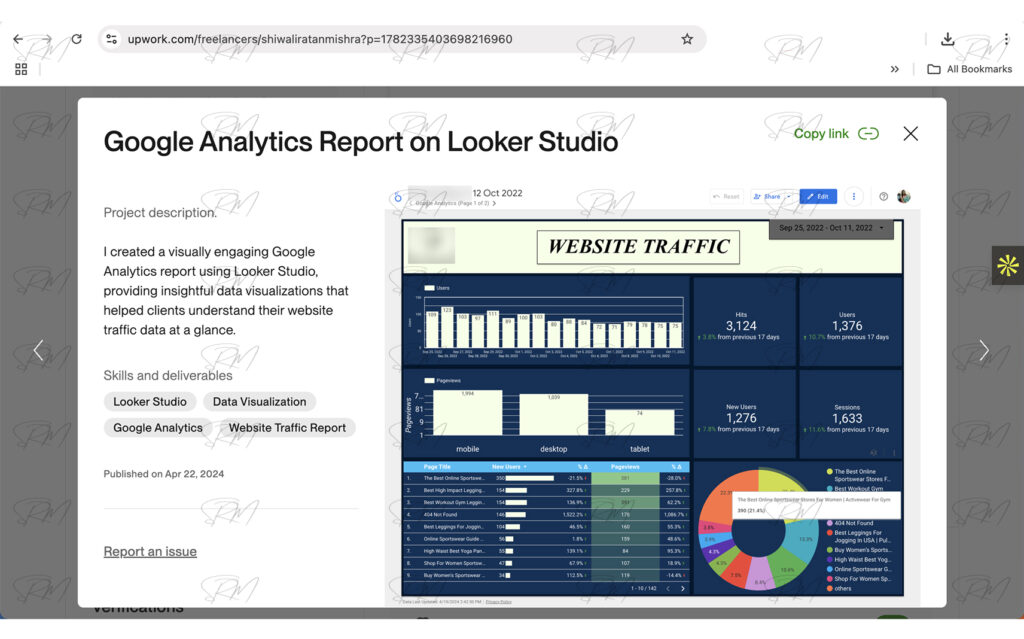Select the Online Sportswear Guide table row
Viewport: 1024px width, 639px height.
pyautogui.click(x=546, y=539)
